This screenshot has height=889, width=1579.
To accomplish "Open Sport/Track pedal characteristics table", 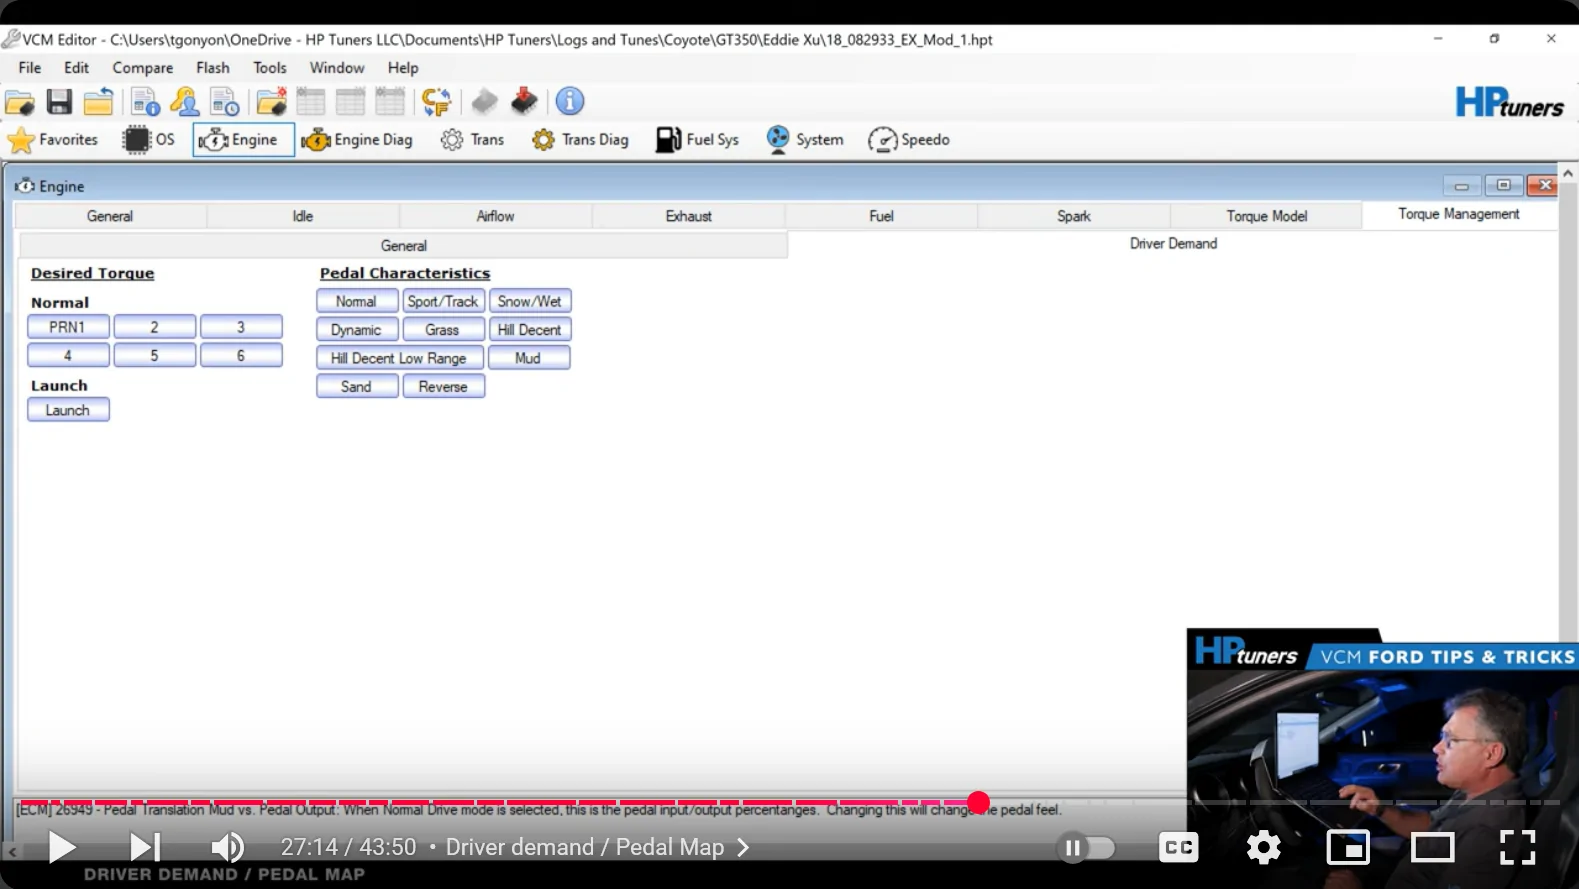I will pos(443,301).
